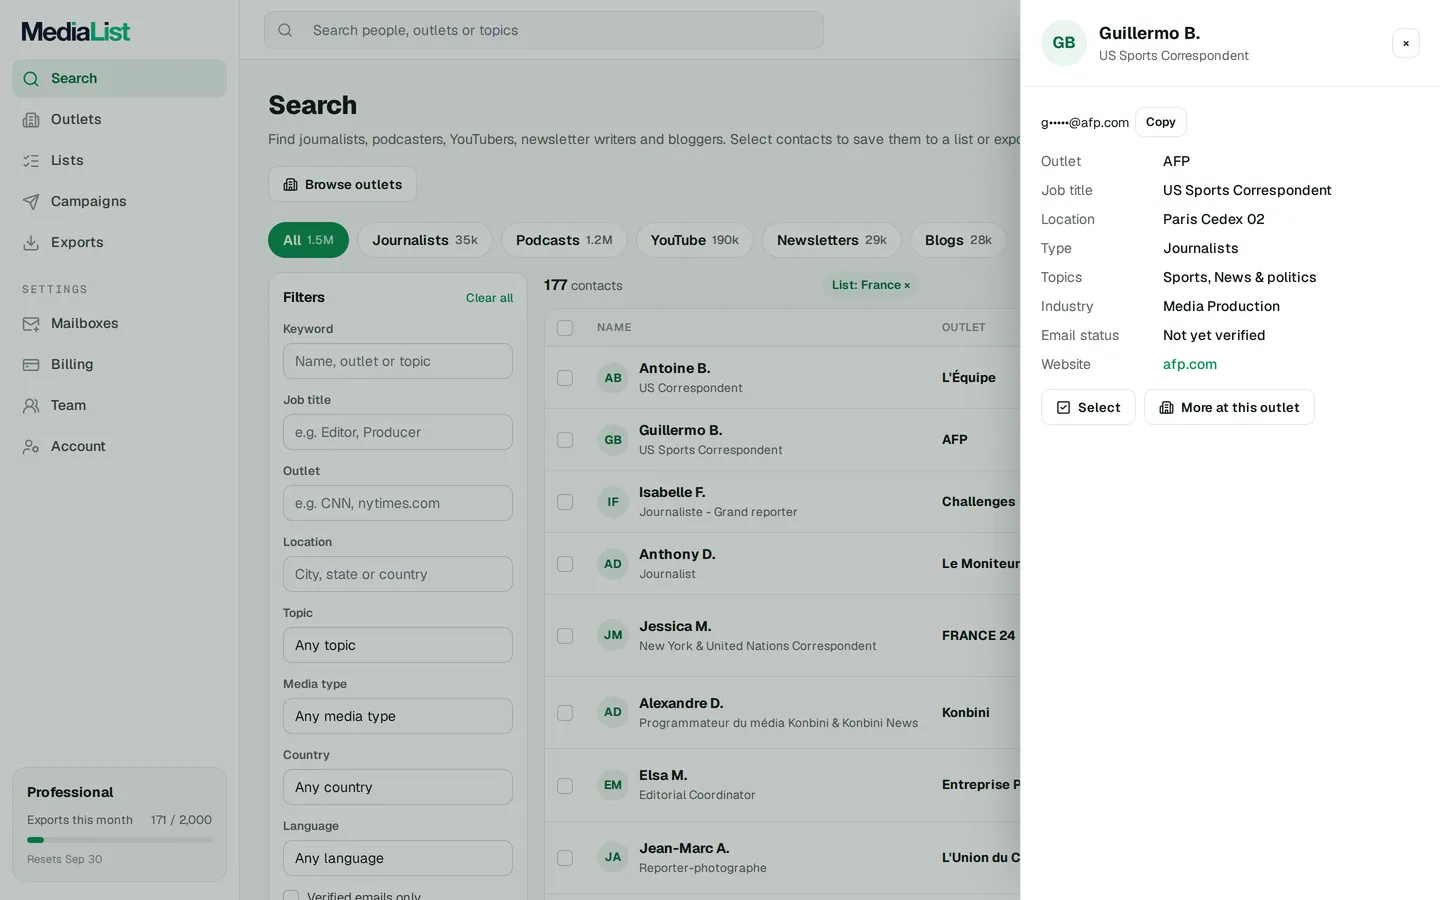This screenshot has width=1440, height=900.
Task: Click the GB avatar in detail panel
Action: 1064,43
